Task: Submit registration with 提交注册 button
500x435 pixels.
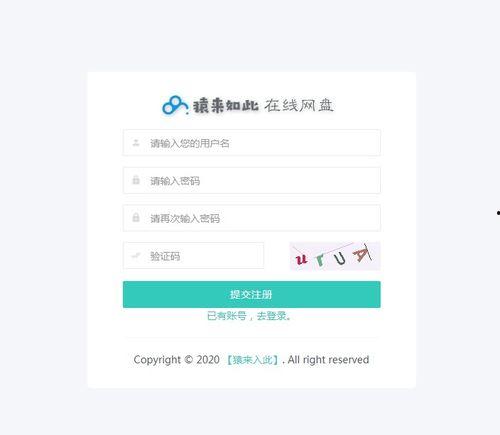Action: pyautogui.click(x=252, y=294)
